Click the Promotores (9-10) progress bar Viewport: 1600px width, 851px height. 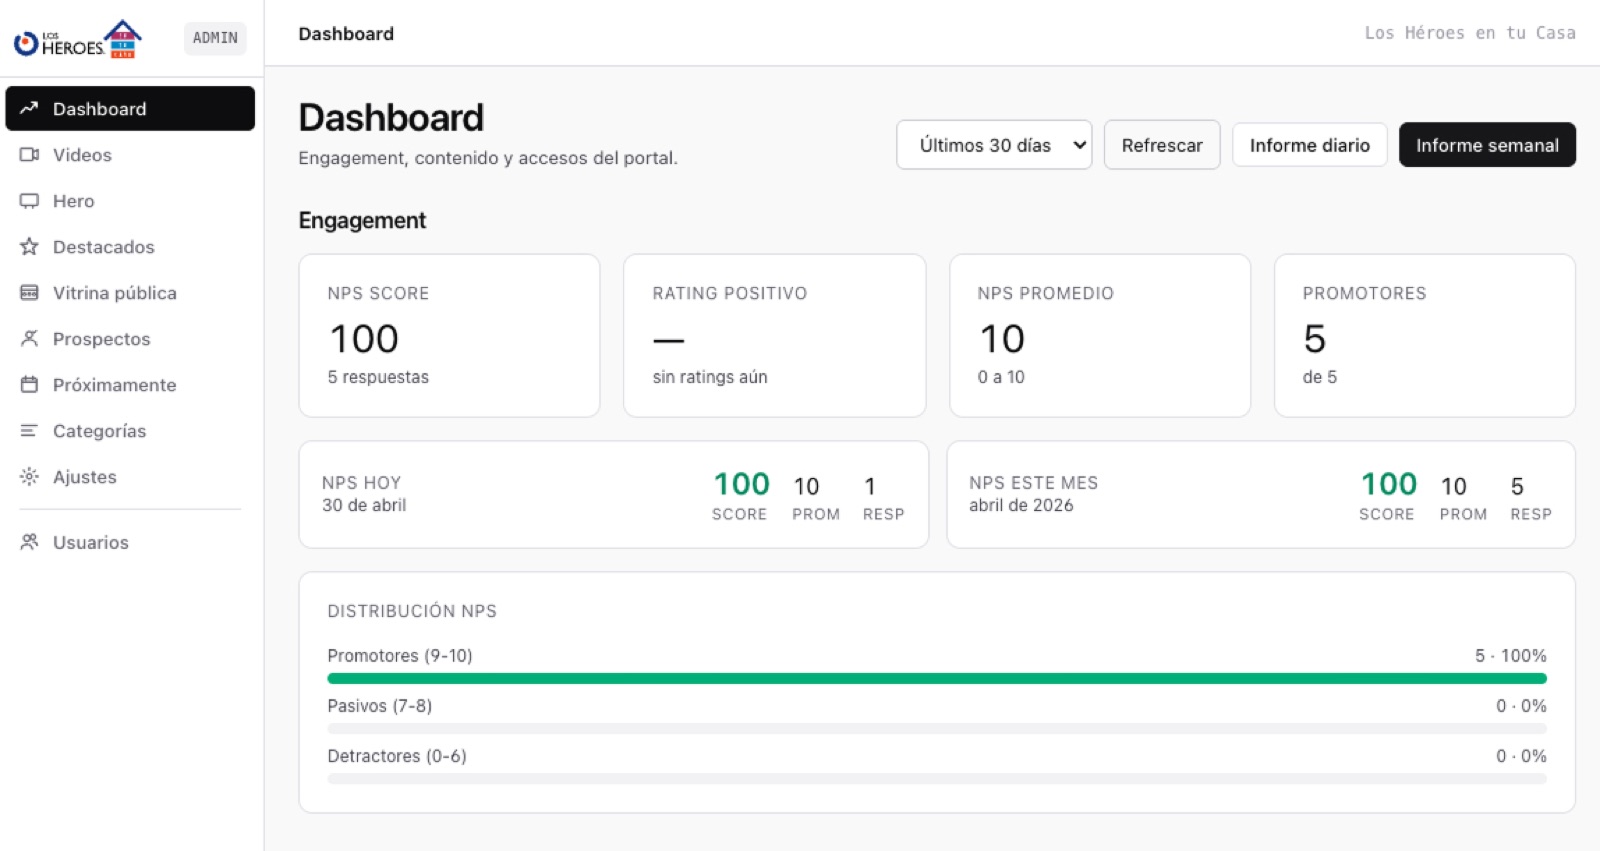click(937, 678)
